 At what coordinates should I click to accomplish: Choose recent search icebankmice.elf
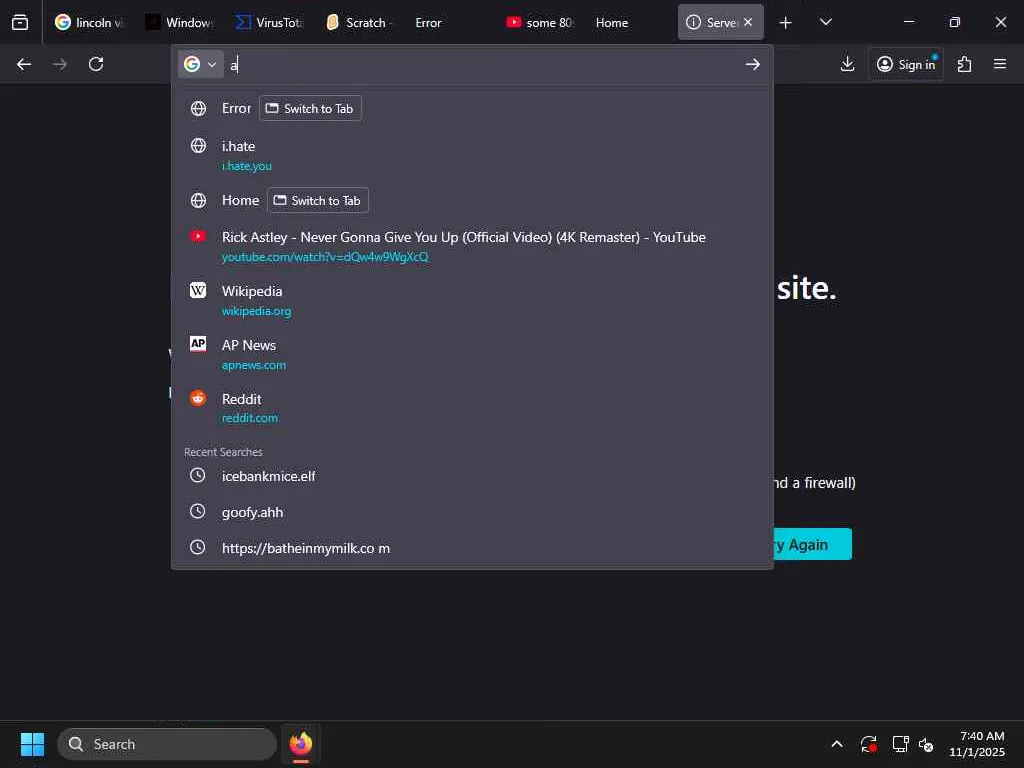click(x=472, y=476)
